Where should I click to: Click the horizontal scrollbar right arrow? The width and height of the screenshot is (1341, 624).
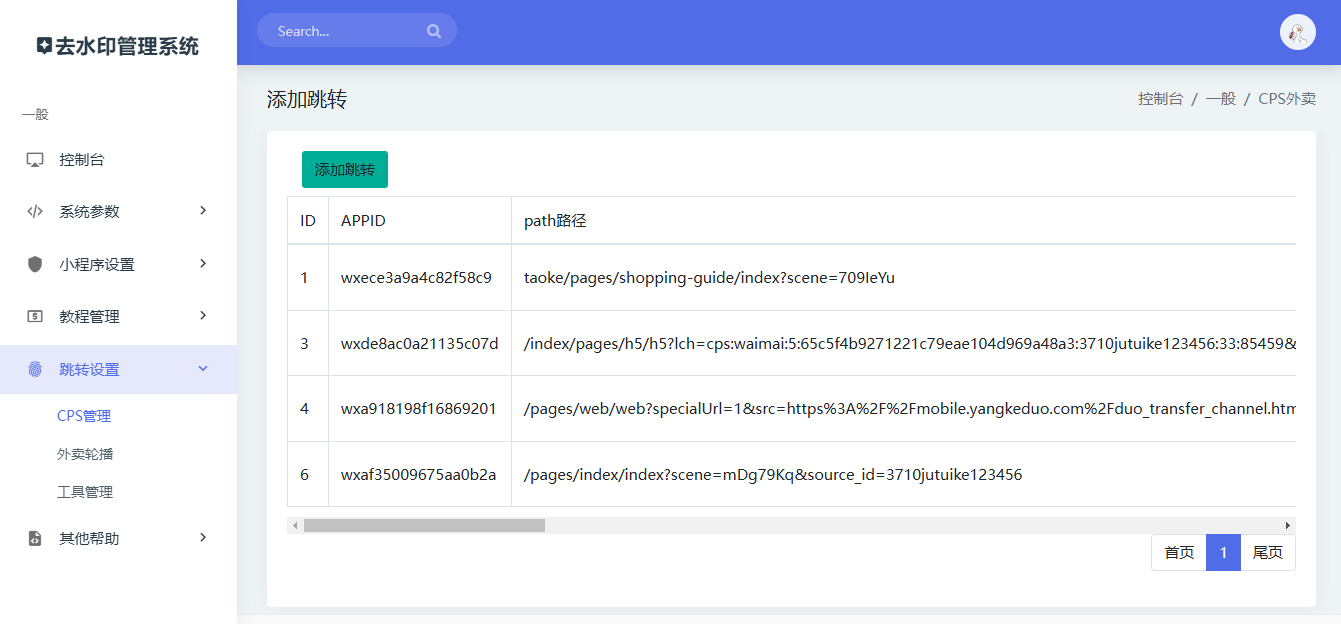click(1288, 525)
